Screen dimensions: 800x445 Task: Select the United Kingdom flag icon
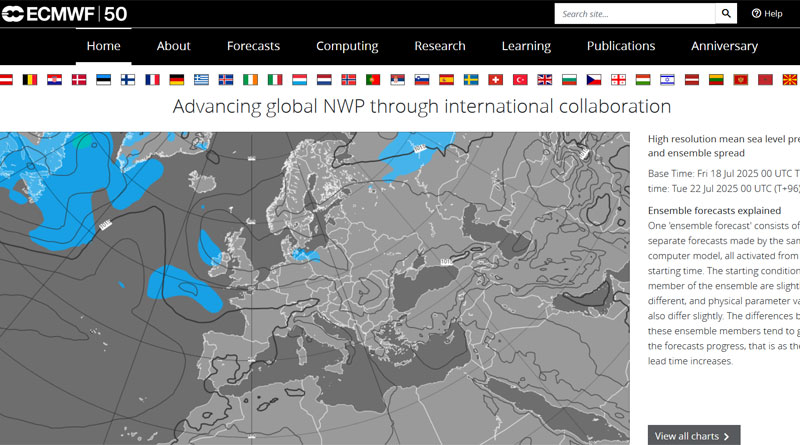[x=544, y=80]
